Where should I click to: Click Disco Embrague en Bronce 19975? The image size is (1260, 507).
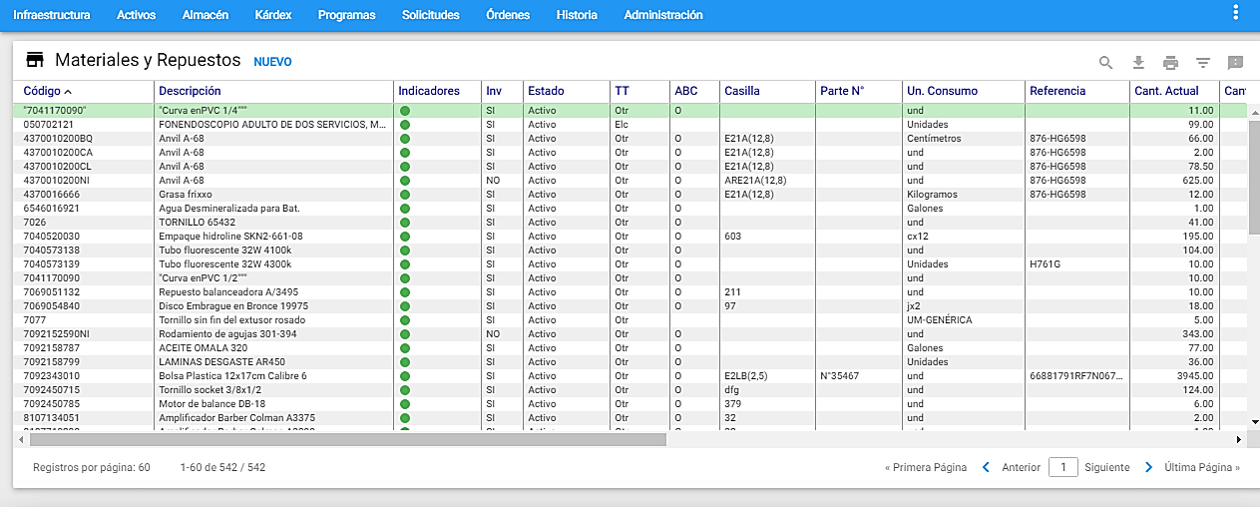pos(233,307)
